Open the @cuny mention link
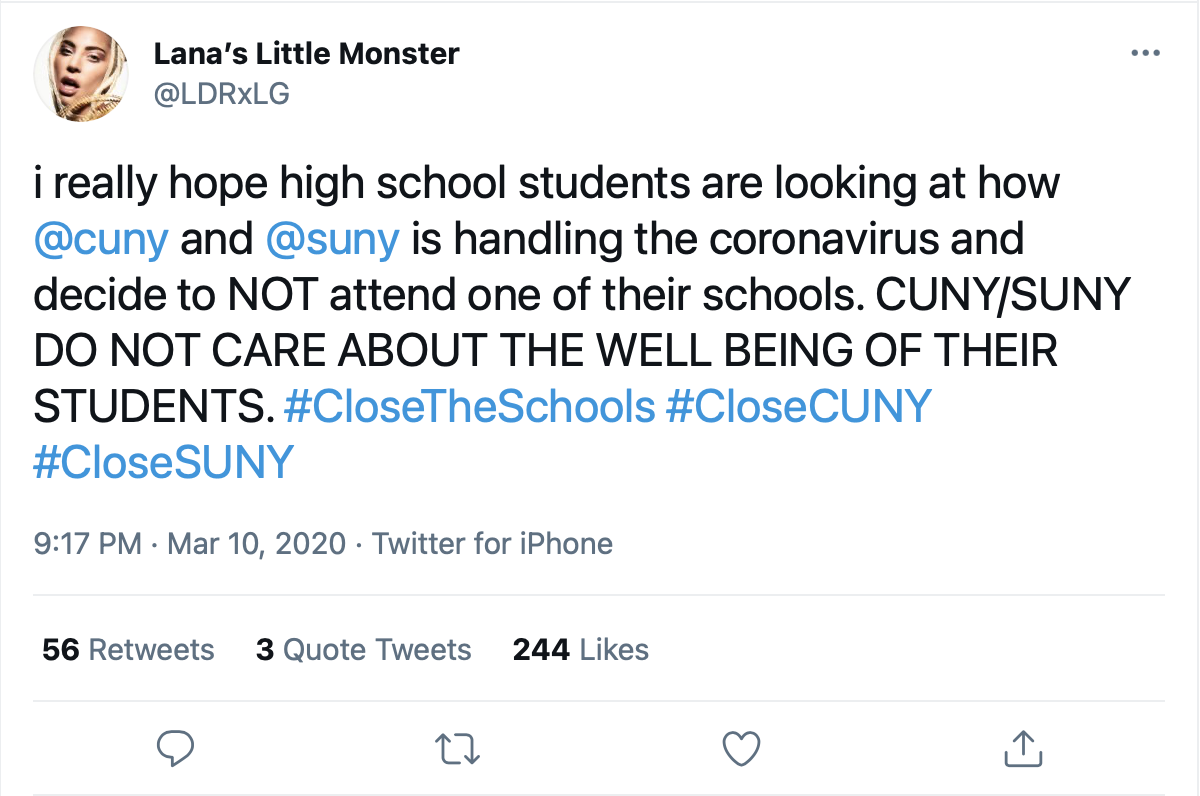The height and width of the screenshot is (796, 1200). tap(101, 240)
